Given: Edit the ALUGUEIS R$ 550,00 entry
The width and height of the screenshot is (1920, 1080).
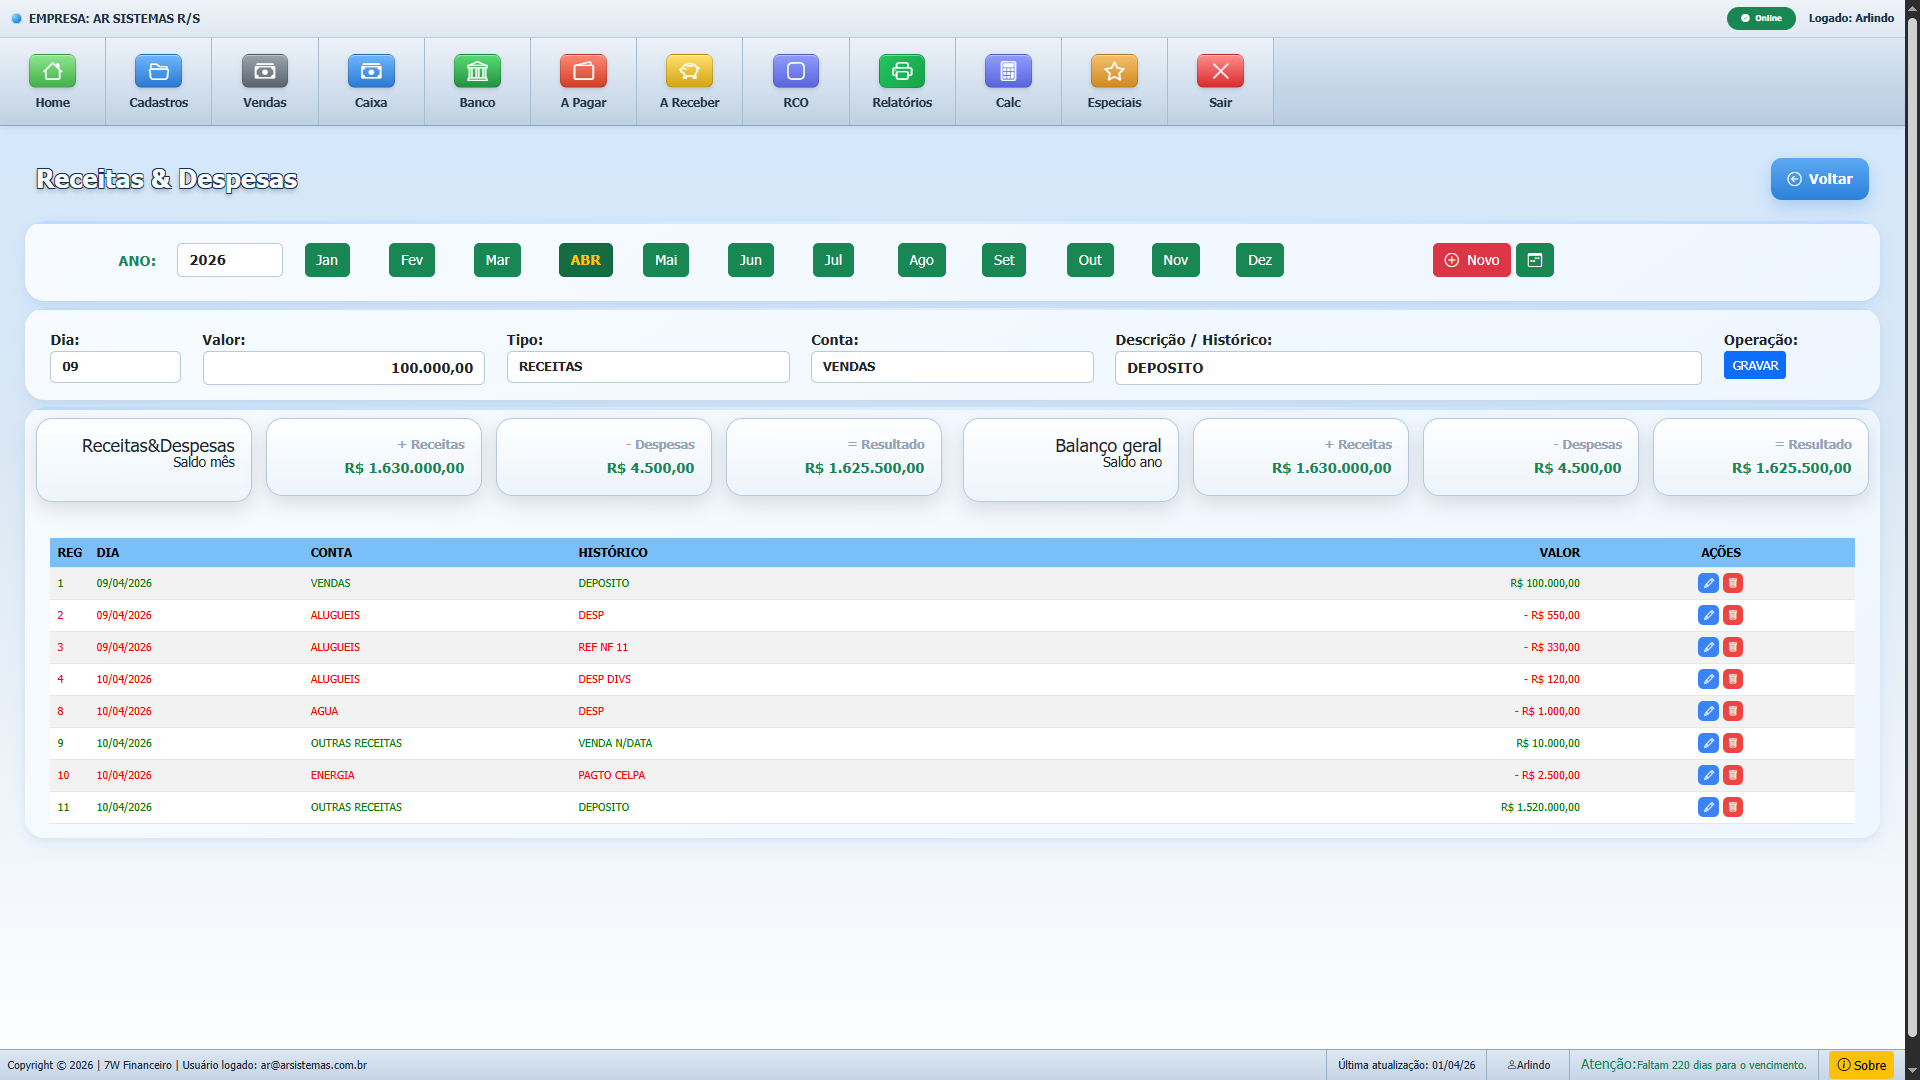Looking at the screenshot, I should pyautogui.click(x=1708, y=615).
